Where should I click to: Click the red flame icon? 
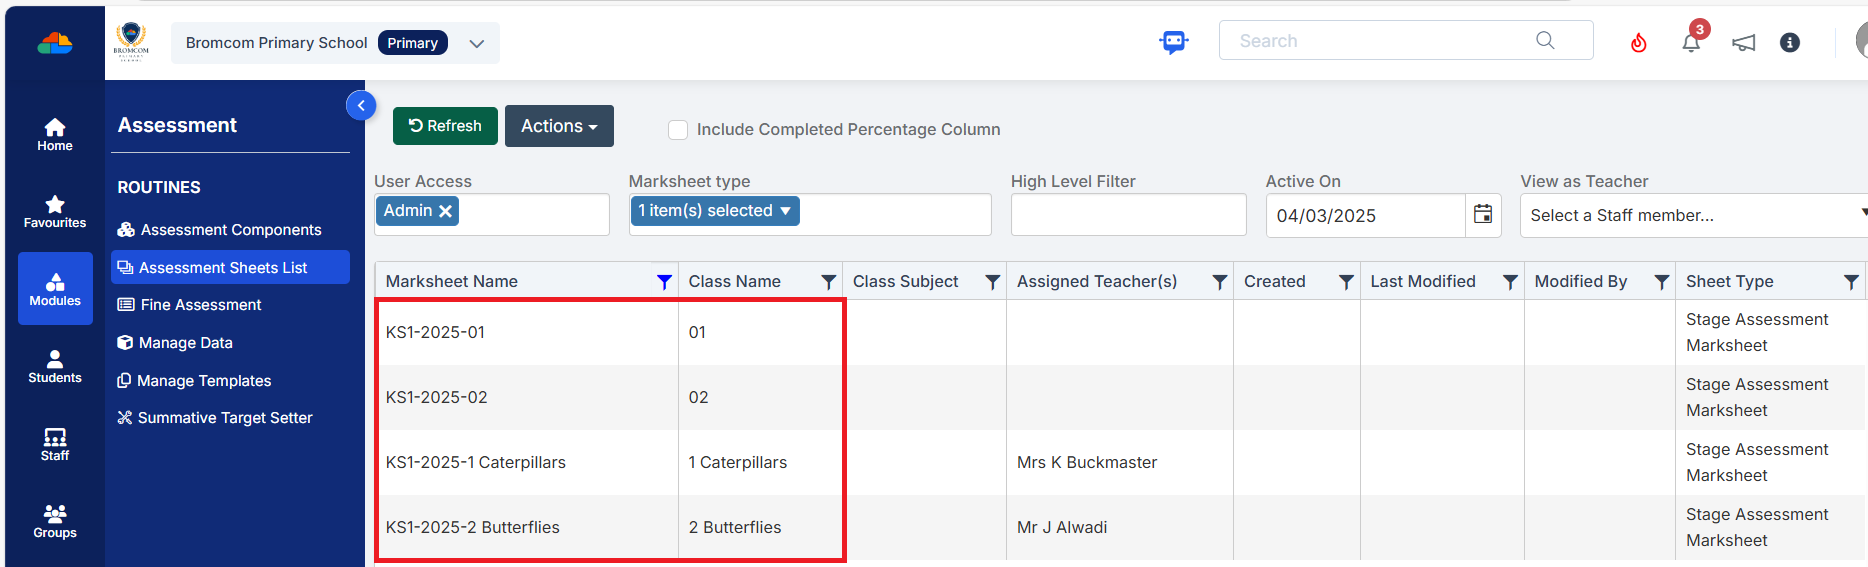[1638, 43]
